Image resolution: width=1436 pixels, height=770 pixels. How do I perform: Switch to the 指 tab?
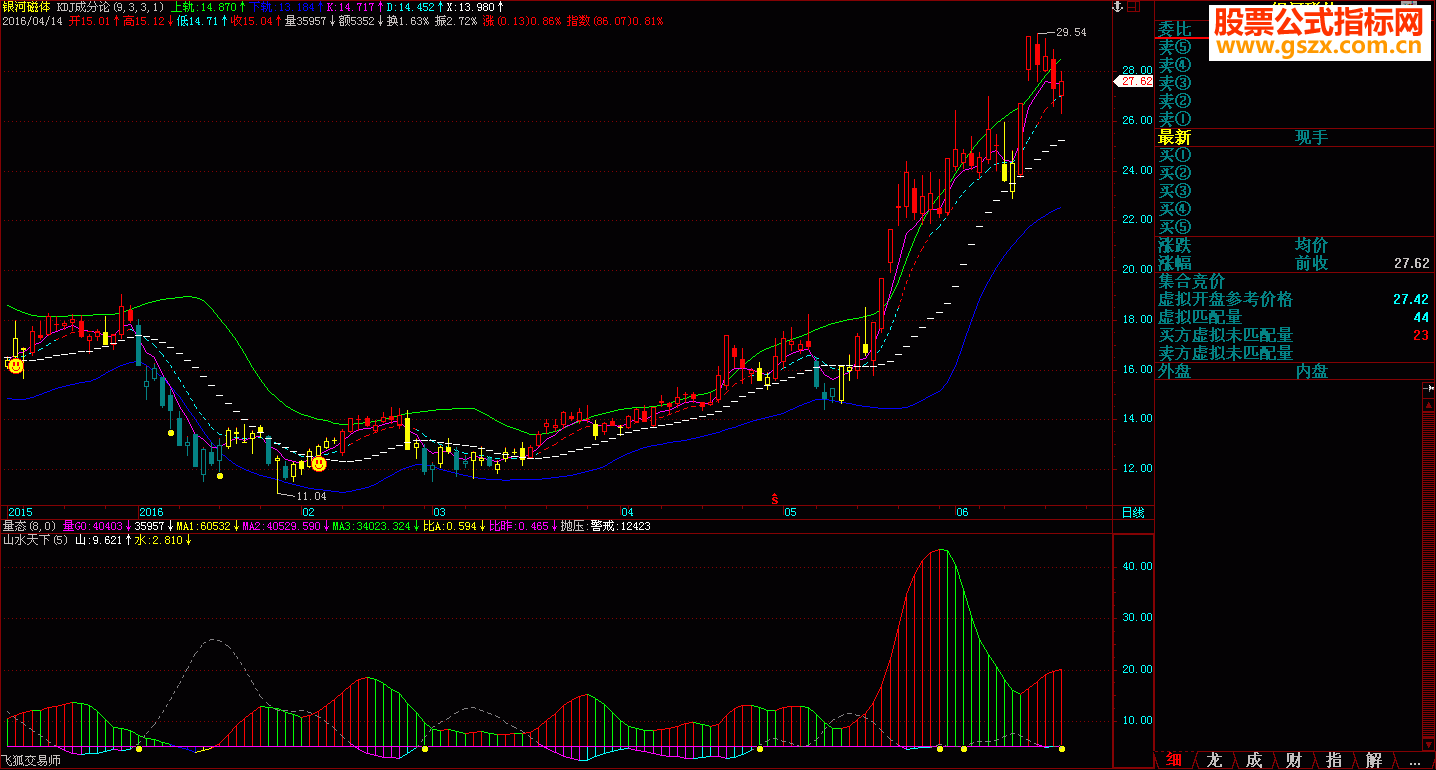pos(1334,760)
